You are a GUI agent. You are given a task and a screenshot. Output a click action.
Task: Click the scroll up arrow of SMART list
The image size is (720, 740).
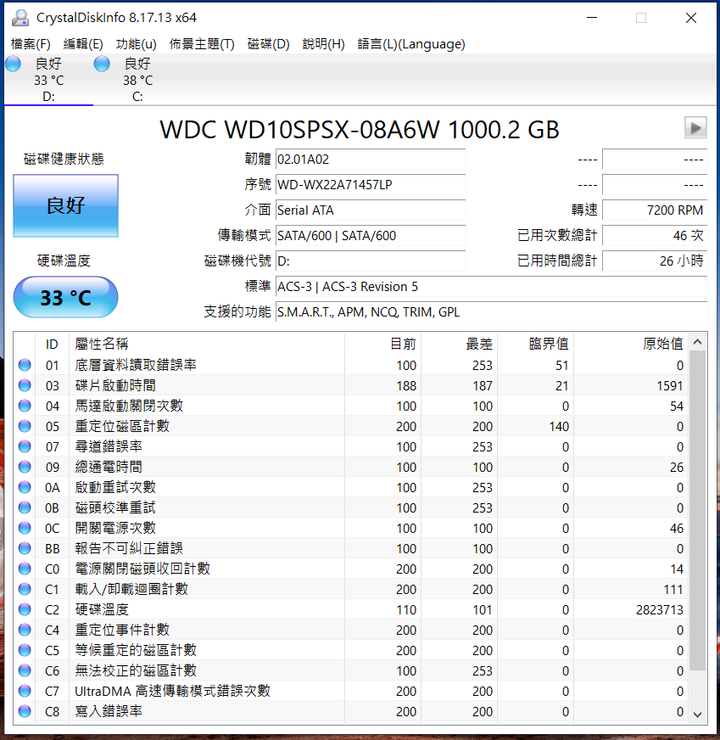(x=698, y=342)
